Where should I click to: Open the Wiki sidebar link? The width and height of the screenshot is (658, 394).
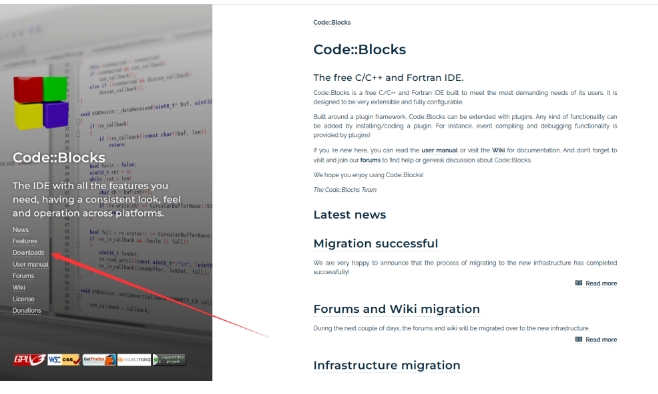pyautogui.click(x=19, y=287)
